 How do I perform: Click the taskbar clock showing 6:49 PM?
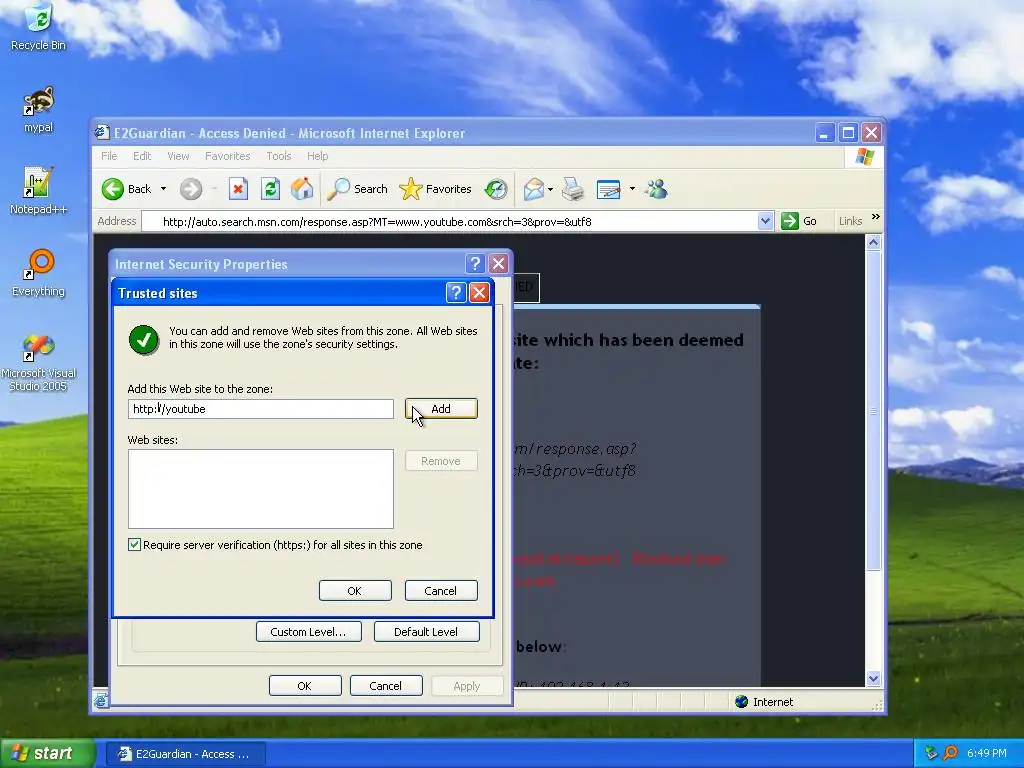point(987,754)
